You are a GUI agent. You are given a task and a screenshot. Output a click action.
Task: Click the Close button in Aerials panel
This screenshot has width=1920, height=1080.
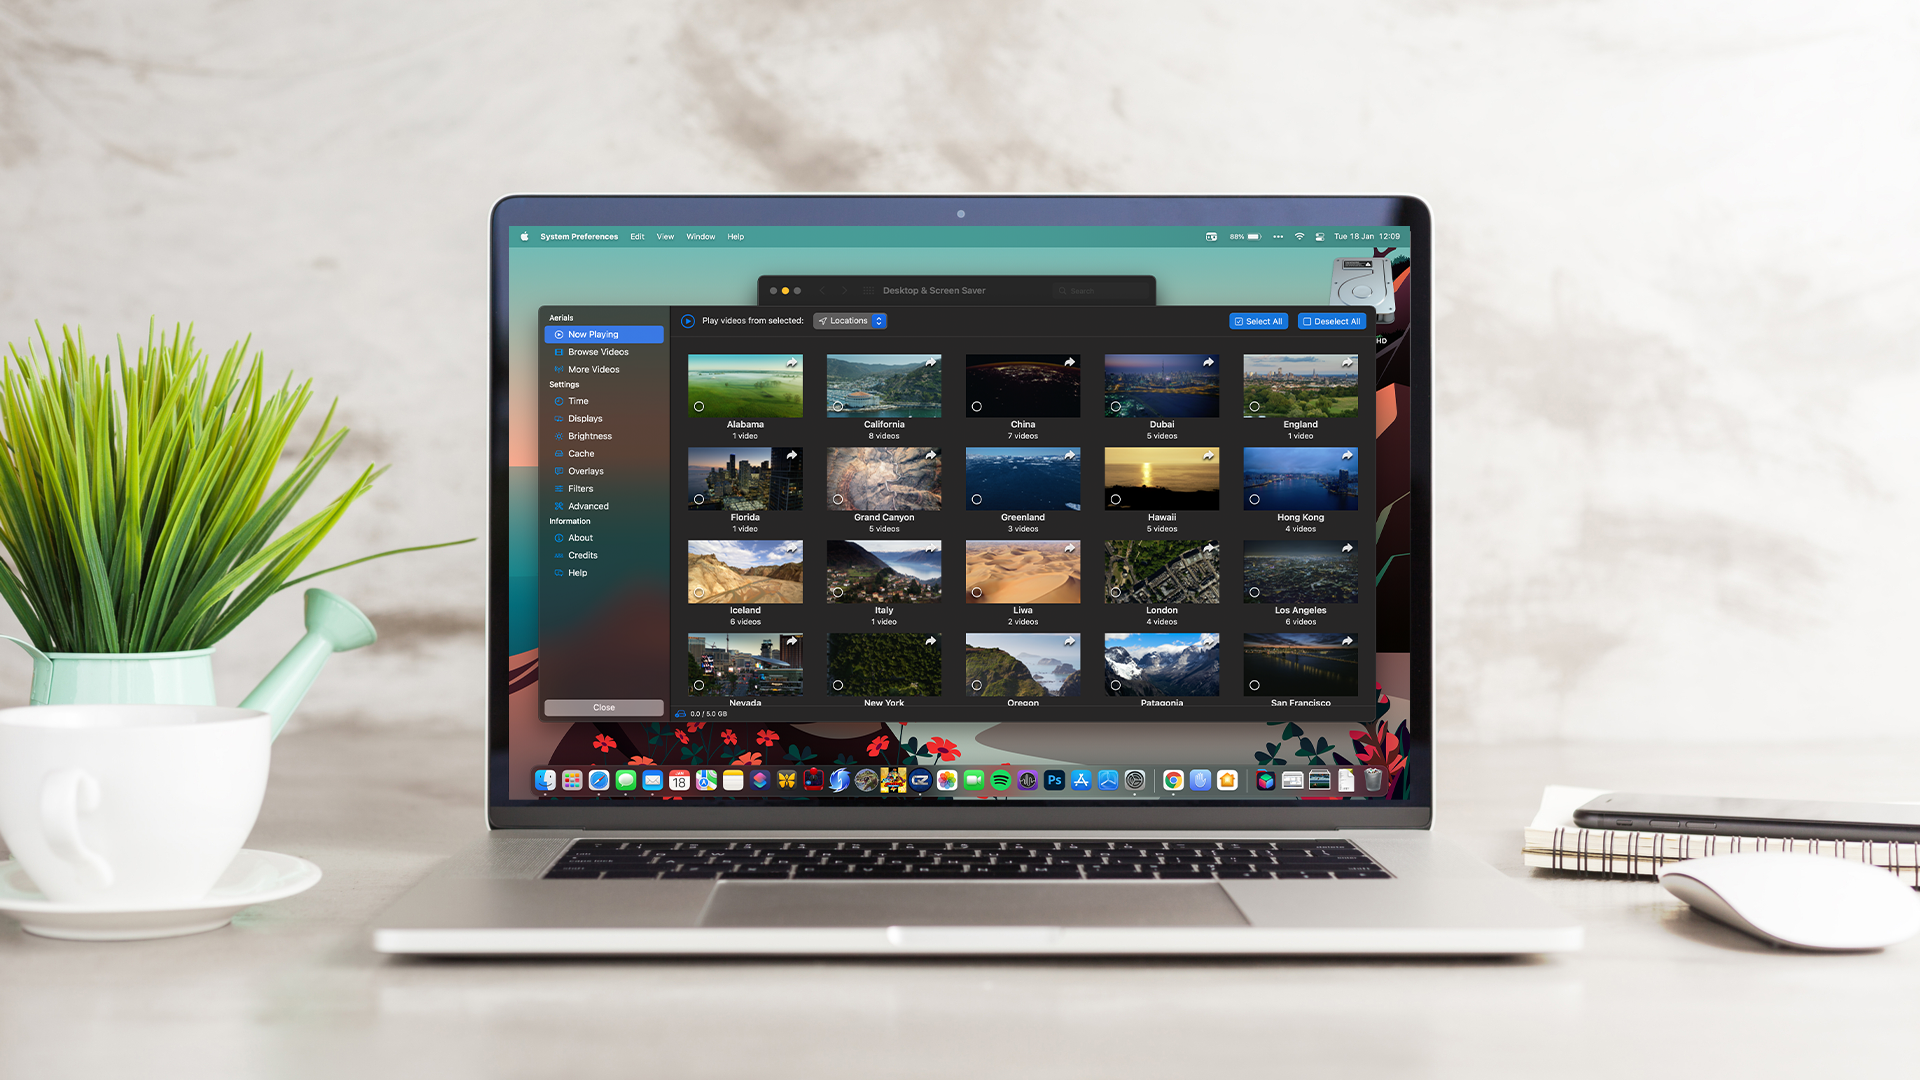[604, 707]
